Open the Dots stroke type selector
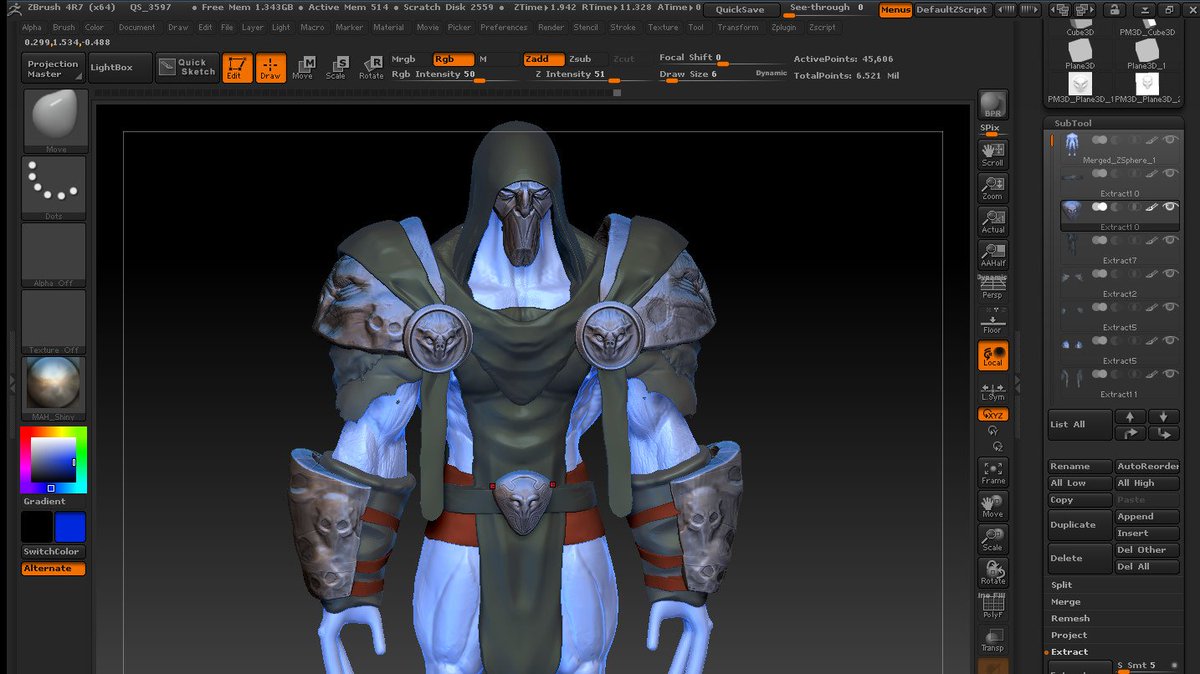Viewport: 1200px width, 674px height. tap(54, 188)
